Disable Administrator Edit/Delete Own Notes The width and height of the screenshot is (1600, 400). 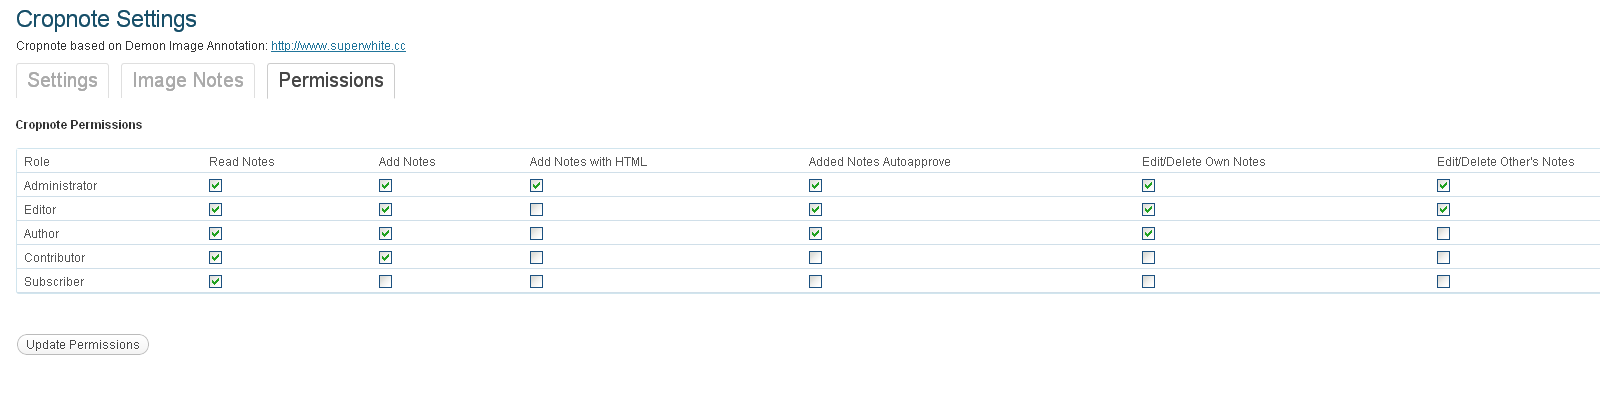[1148, 185]
